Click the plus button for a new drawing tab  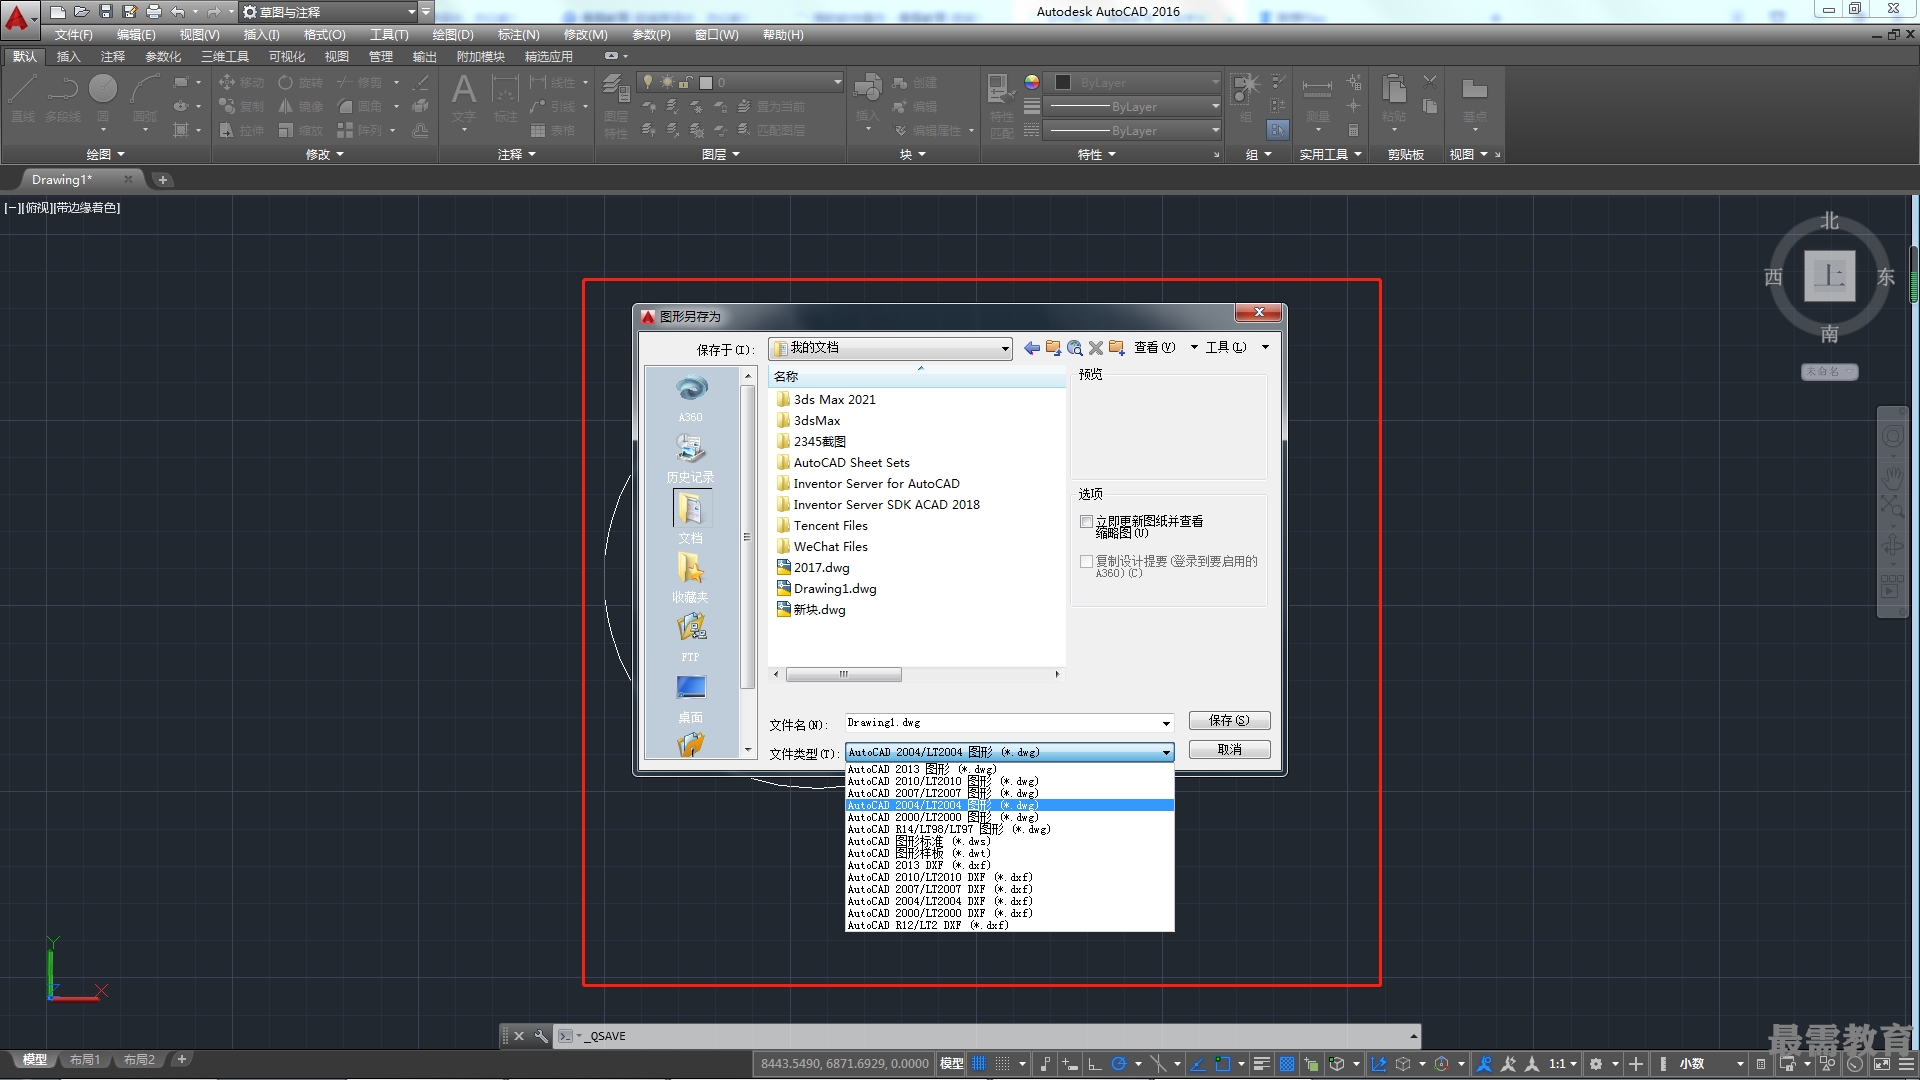(163, 180)
